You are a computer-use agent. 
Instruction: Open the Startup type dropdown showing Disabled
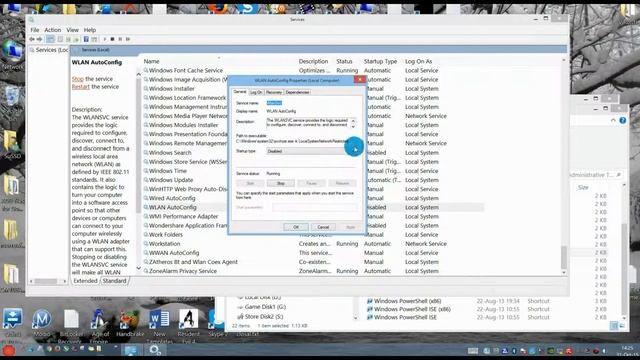pyautogui.click(x=311, y=151)
